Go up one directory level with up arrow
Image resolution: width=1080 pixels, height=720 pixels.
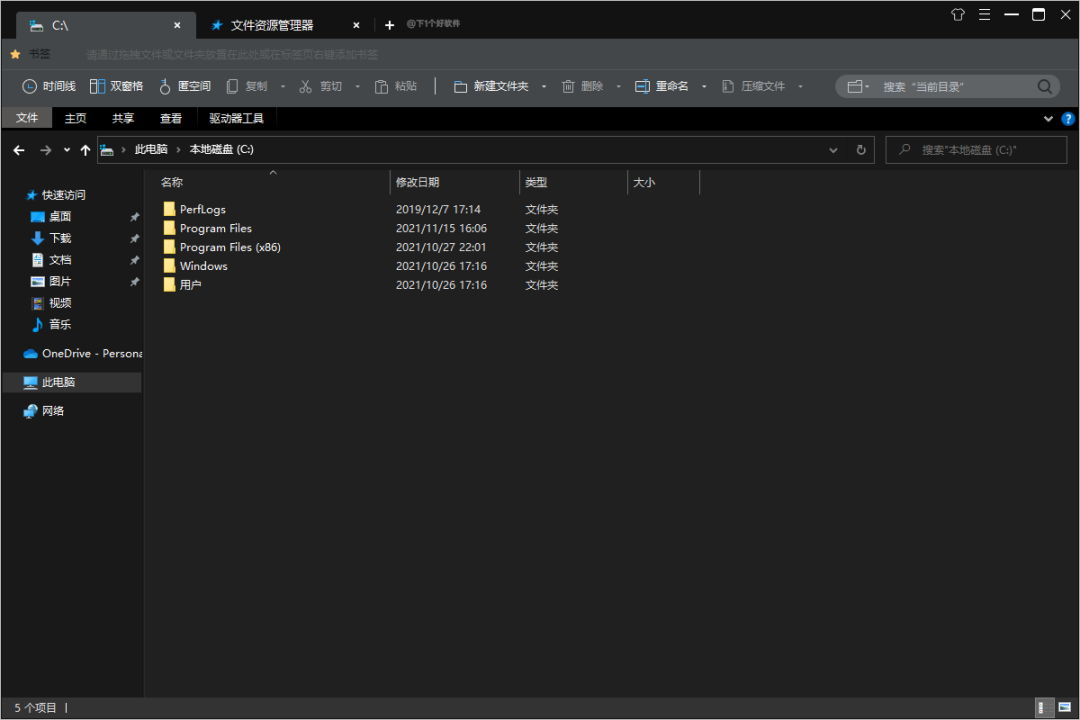click(85, 150)
